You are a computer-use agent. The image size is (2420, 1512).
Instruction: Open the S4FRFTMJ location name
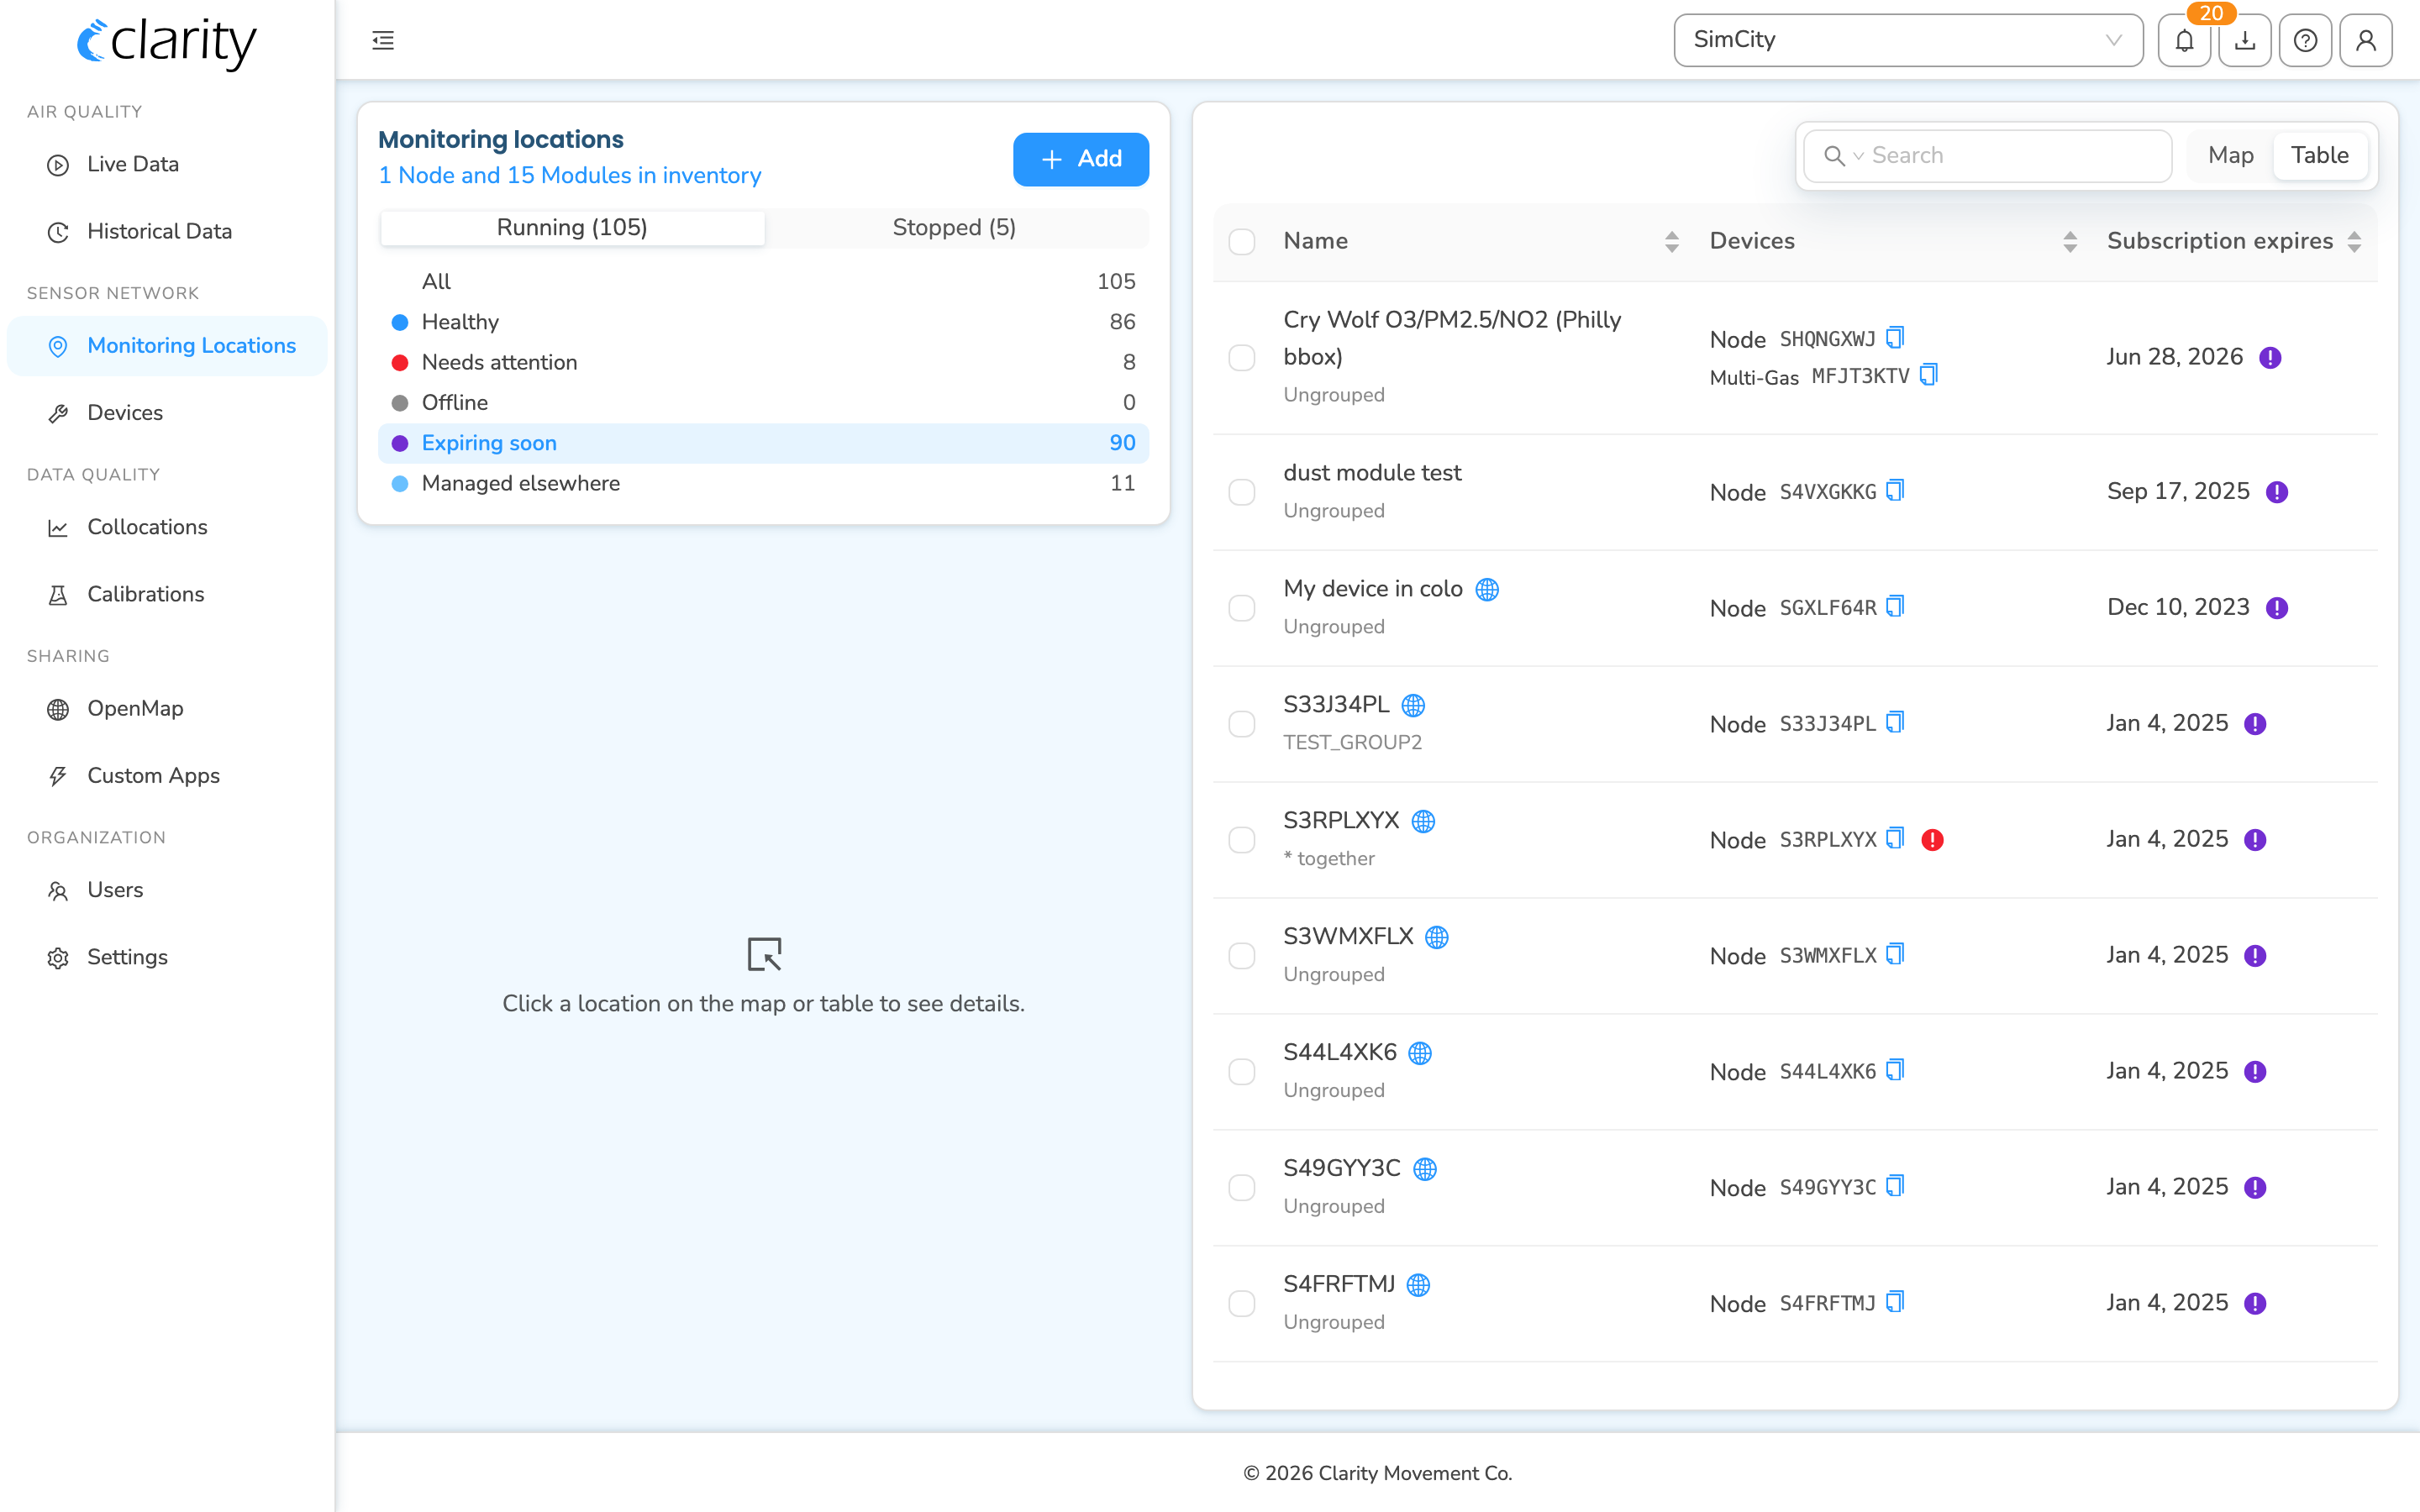click(x=1339, y=1284)
